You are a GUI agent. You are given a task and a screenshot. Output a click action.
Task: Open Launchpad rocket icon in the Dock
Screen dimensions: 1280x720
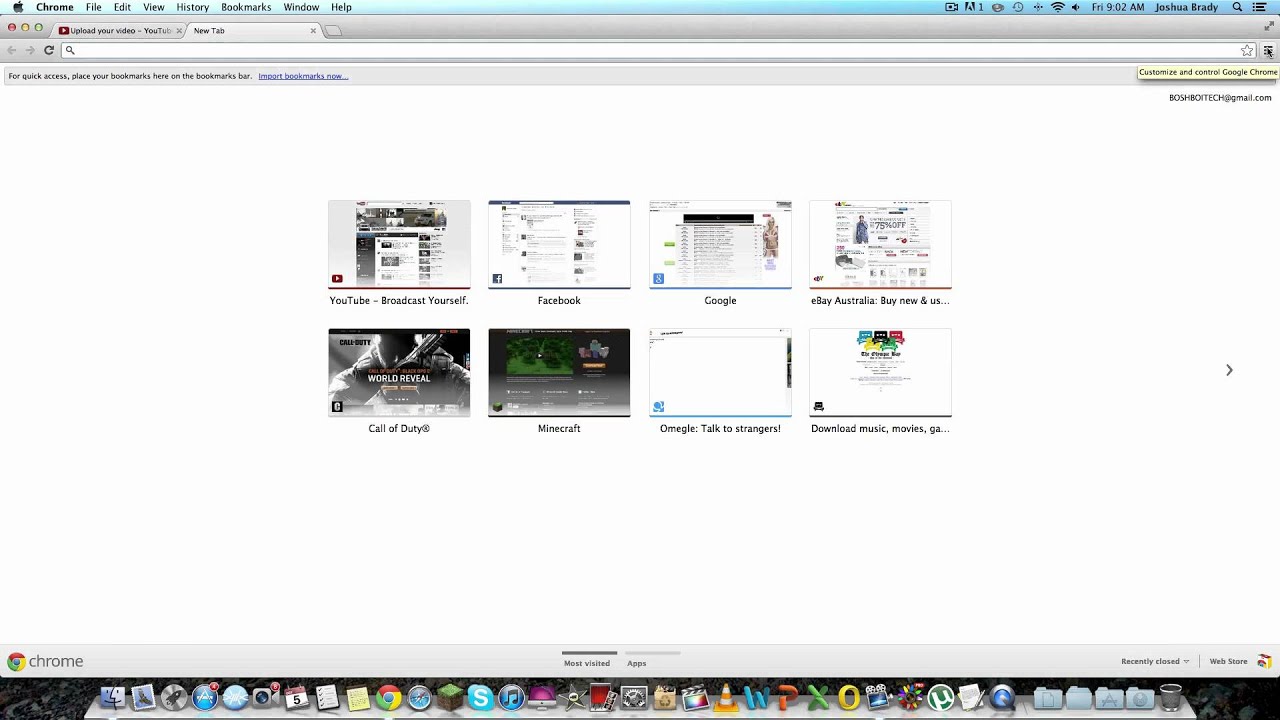[173, 697]
